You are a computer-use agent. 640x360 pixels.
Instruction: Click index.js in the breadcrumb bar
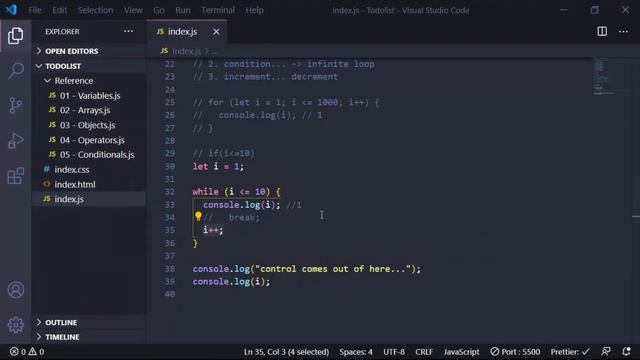click(x=186, y=51)
